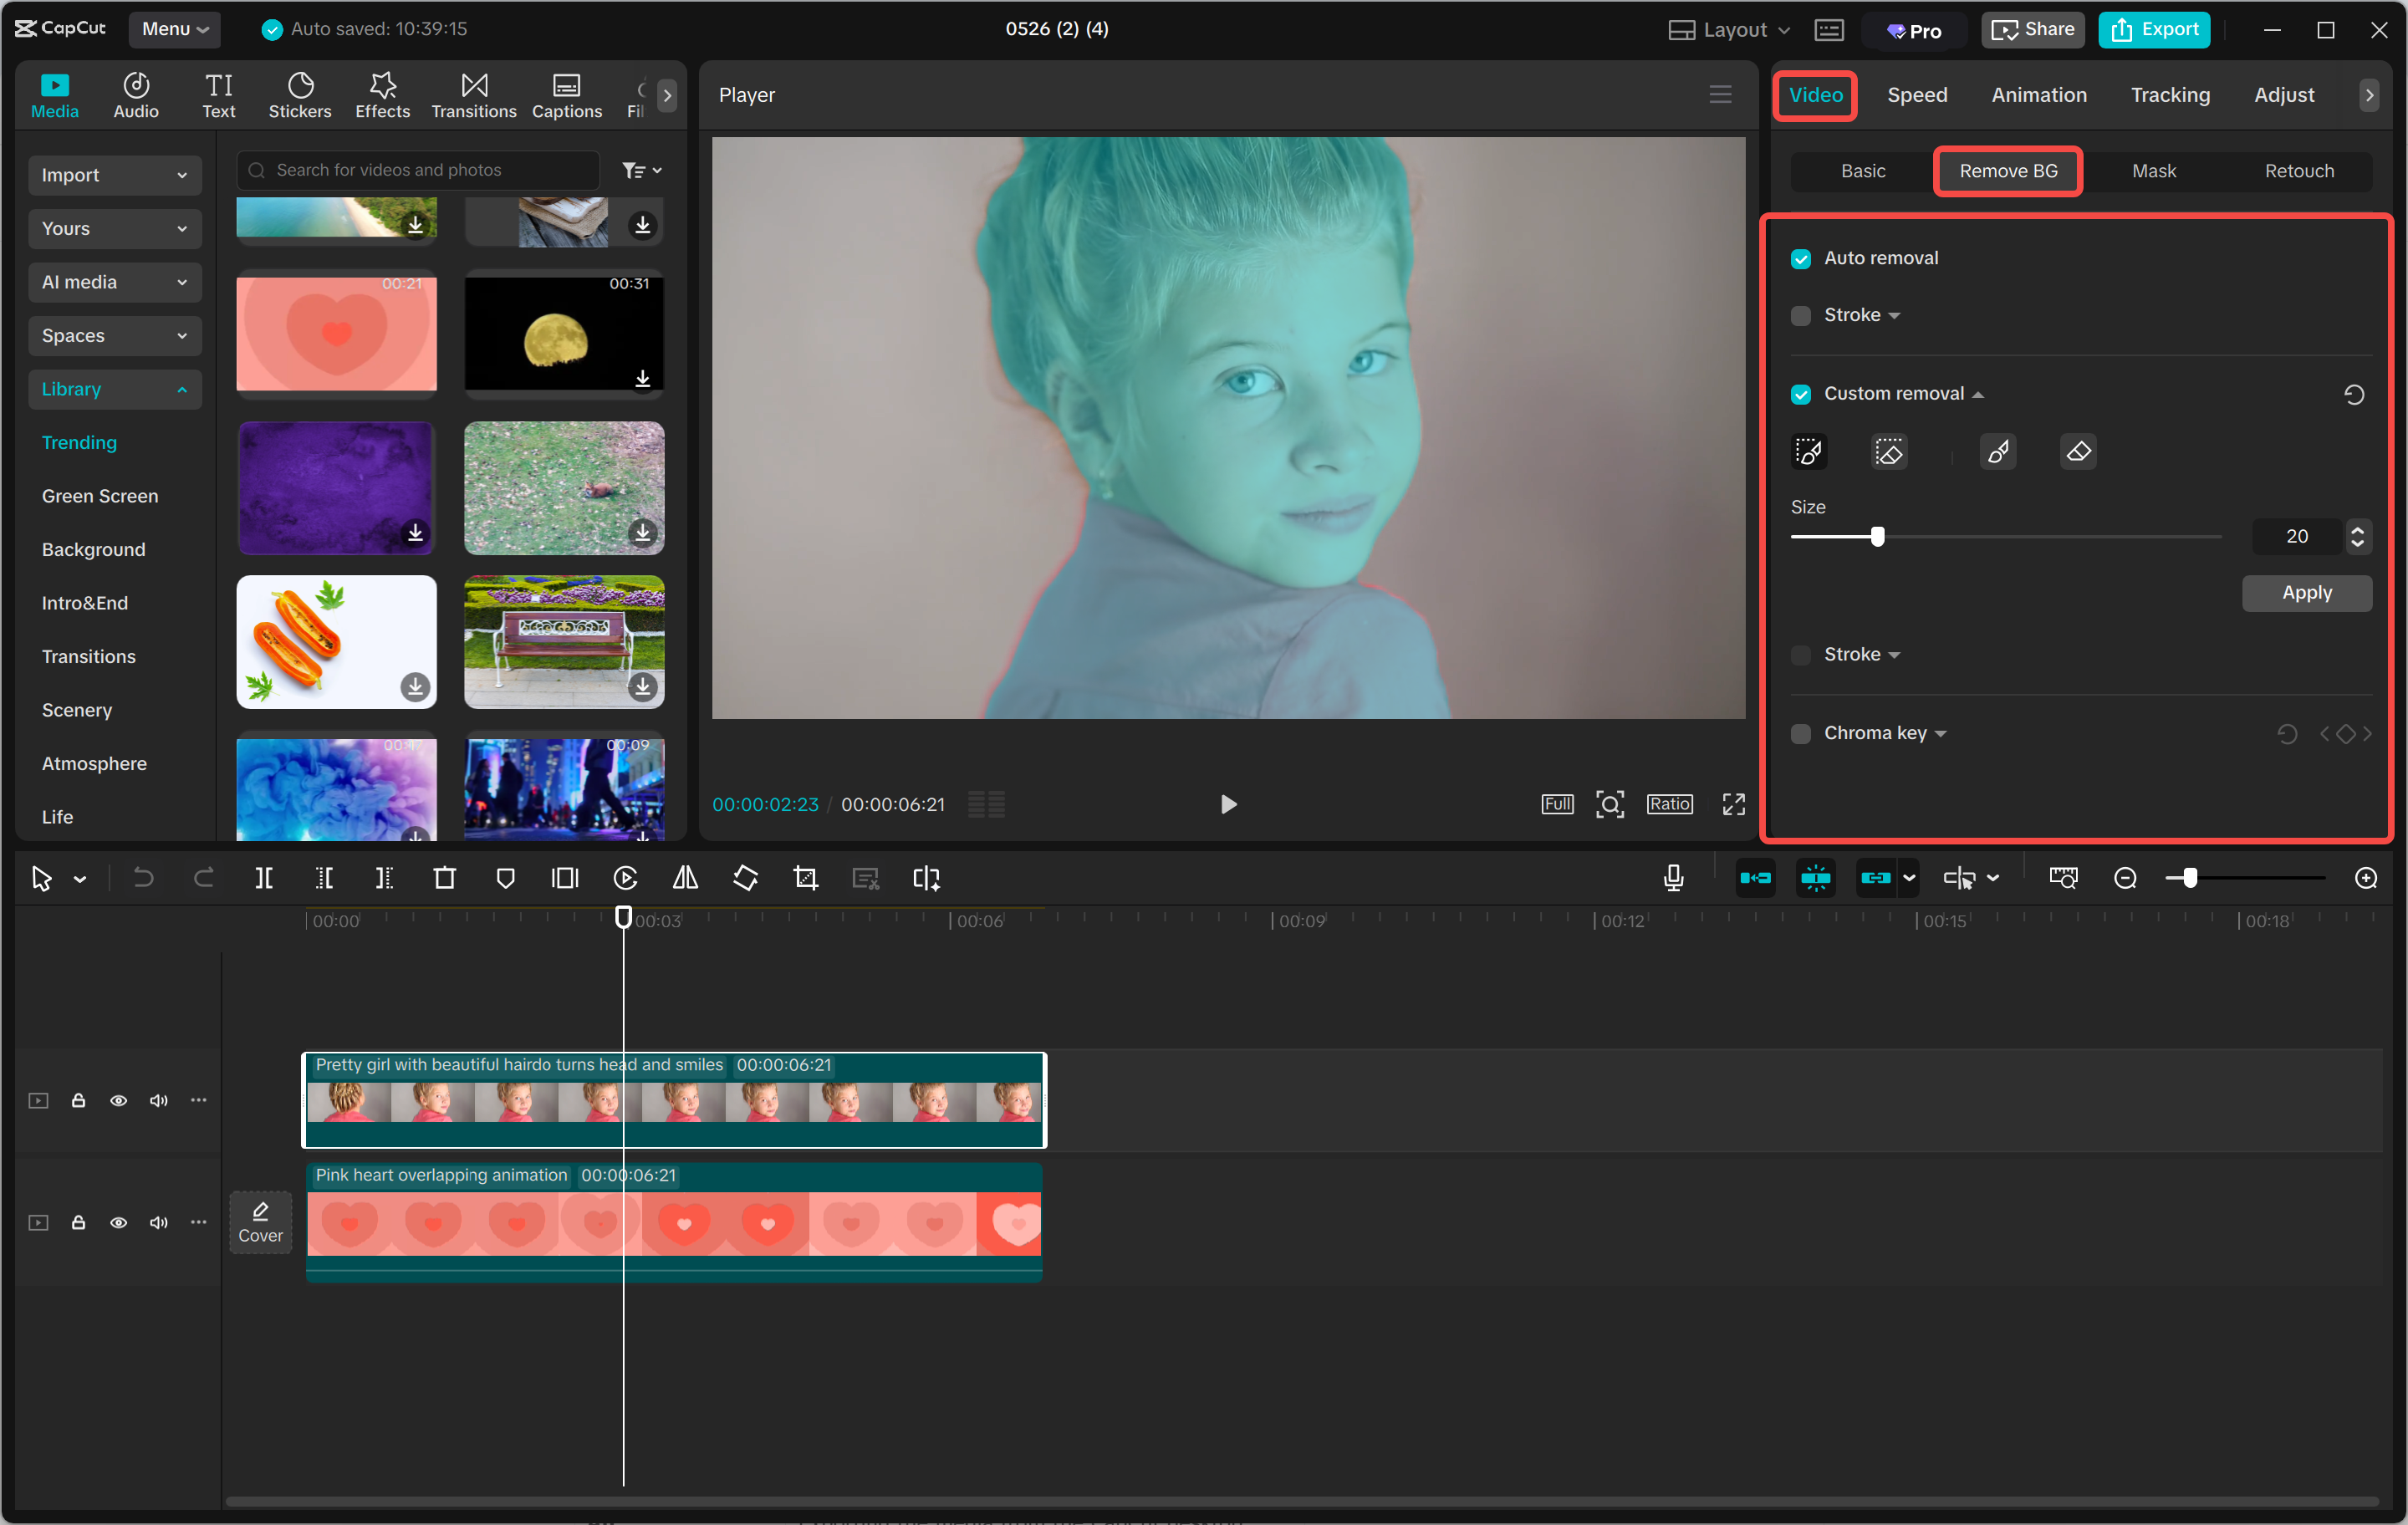Disable Auto removal checkbox
The image size is (2408, 1525).
tap(1801, 258)
